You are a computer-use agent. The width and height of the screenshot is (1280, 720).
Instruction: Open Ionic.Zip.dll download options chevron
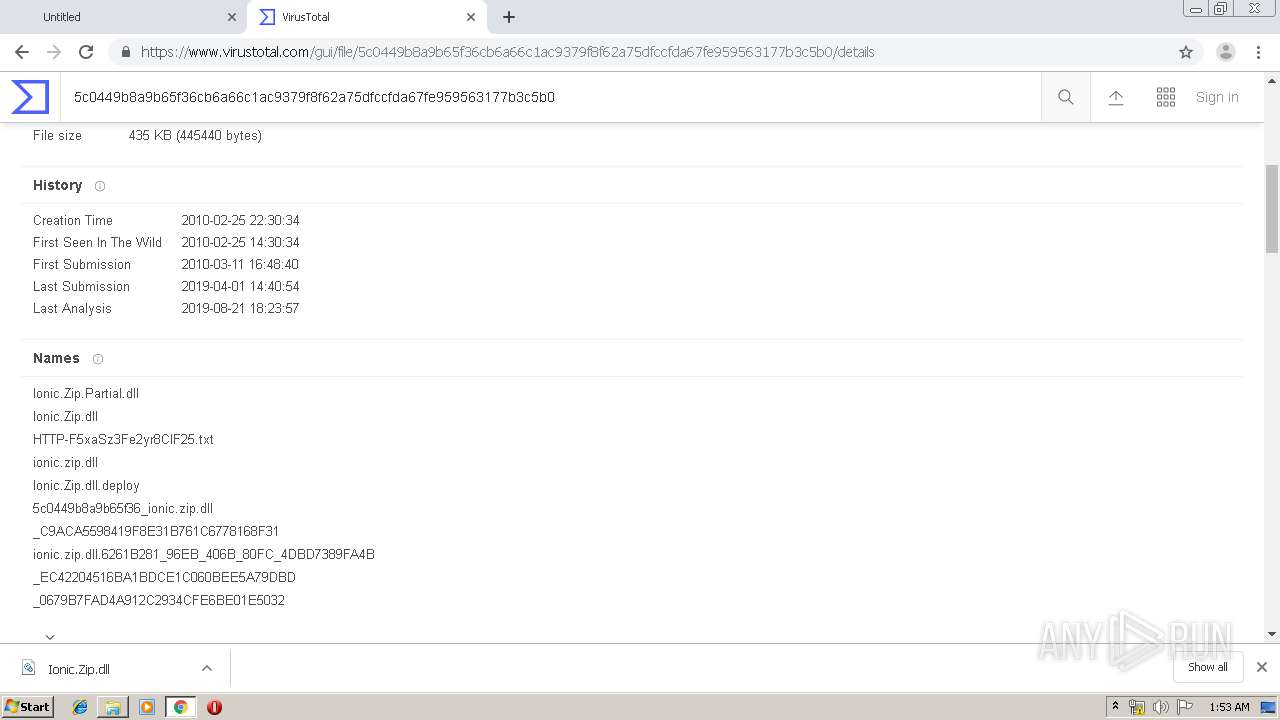pyautogui.click(x=207, y=668)
